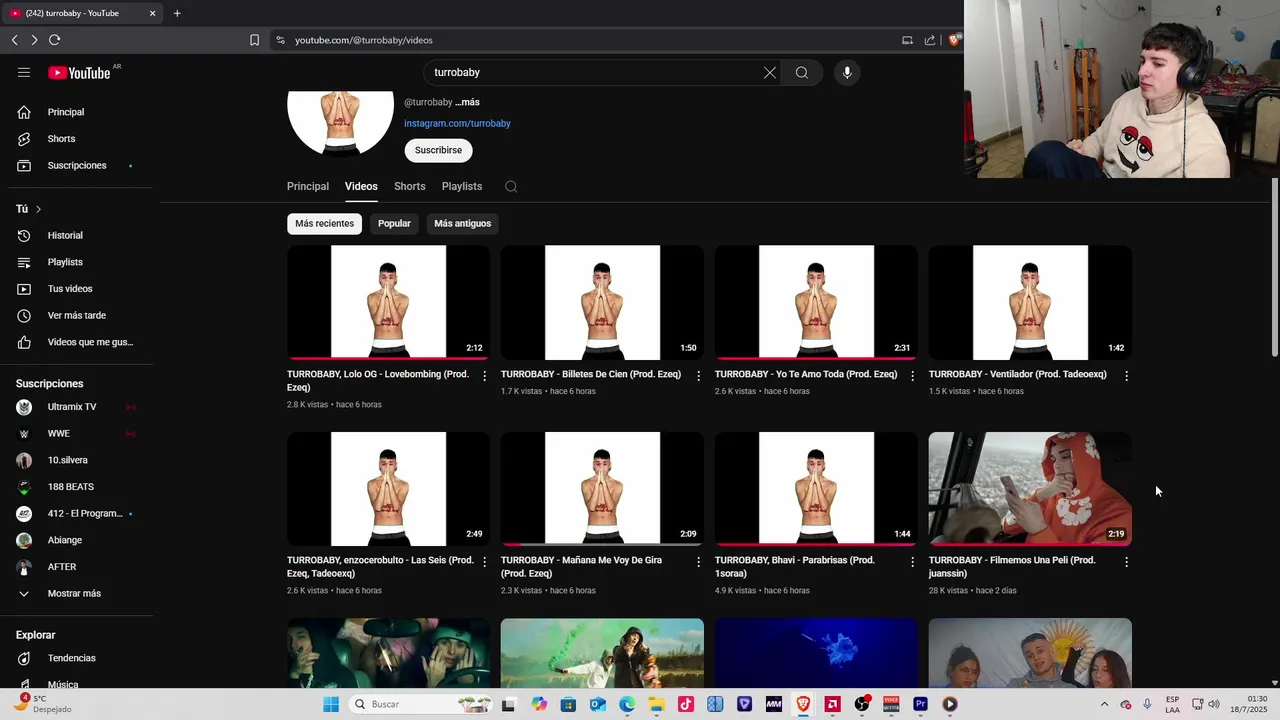
Task: Open TURROBABY - Ventilador video title
Action: pyautogui.click(x=1017, y=374)
